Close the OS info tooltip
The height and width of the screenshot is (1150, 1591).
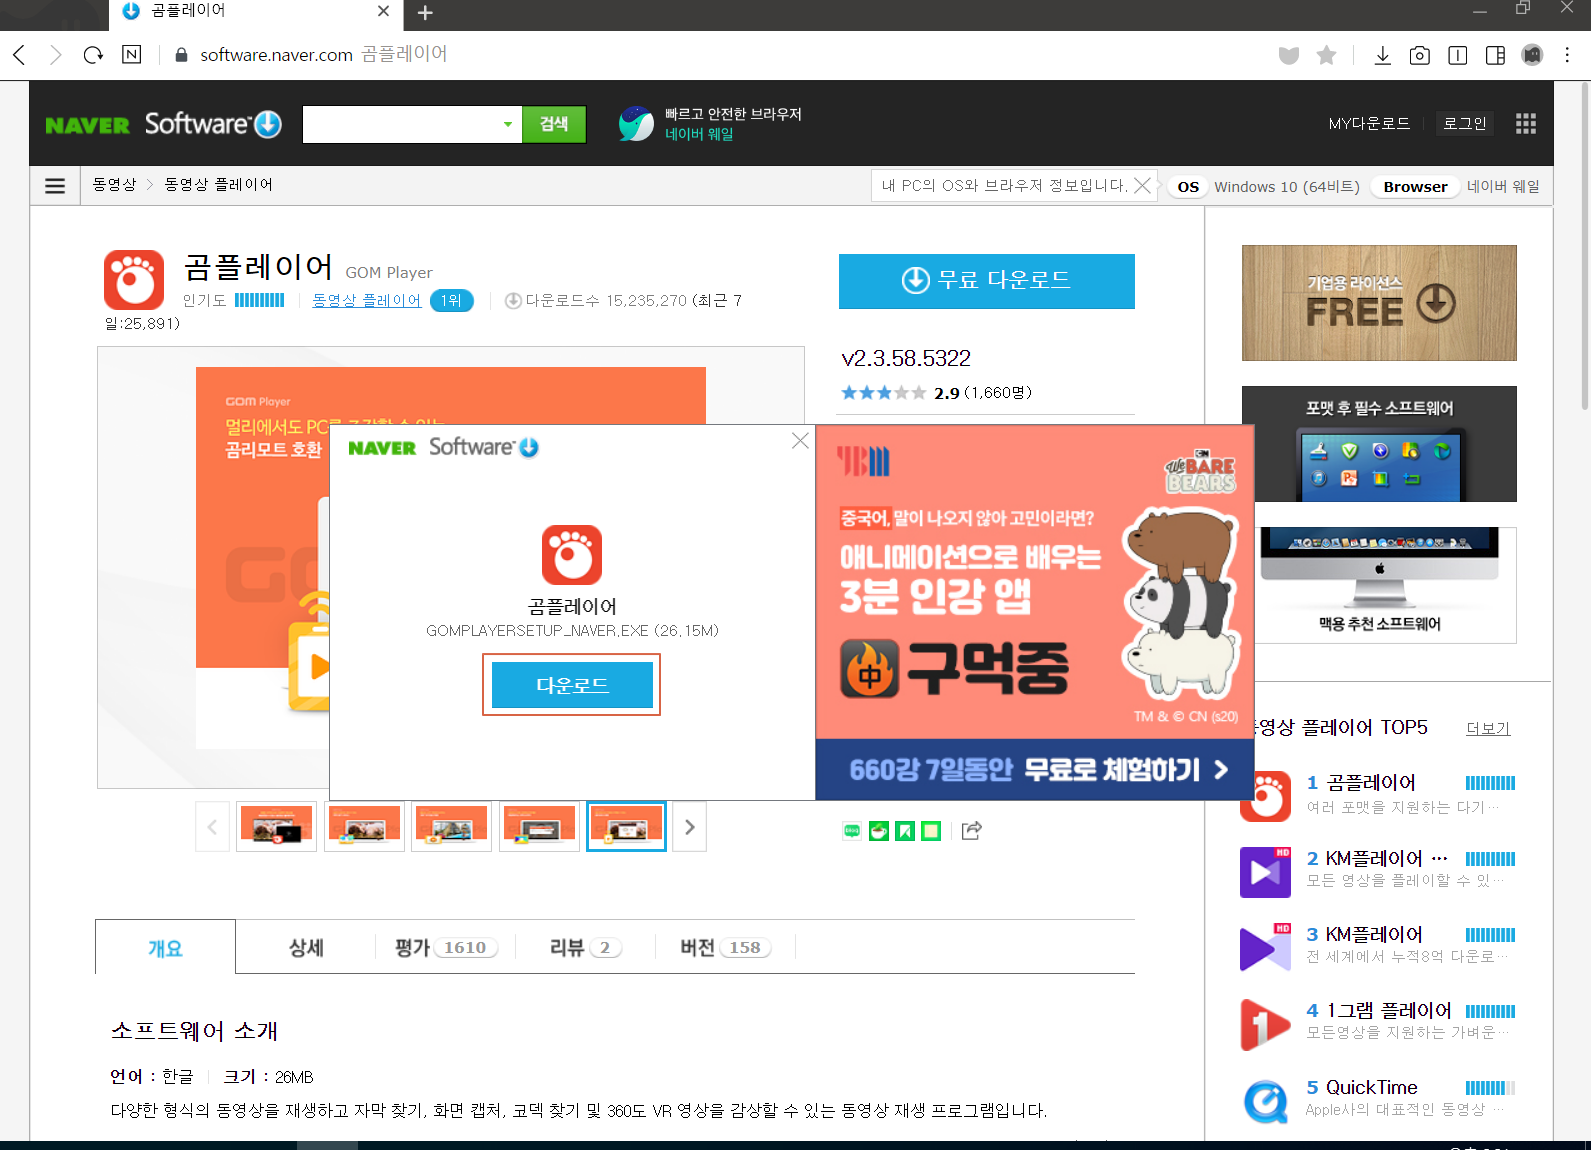pyautogui.click(x=1142, y=186)
